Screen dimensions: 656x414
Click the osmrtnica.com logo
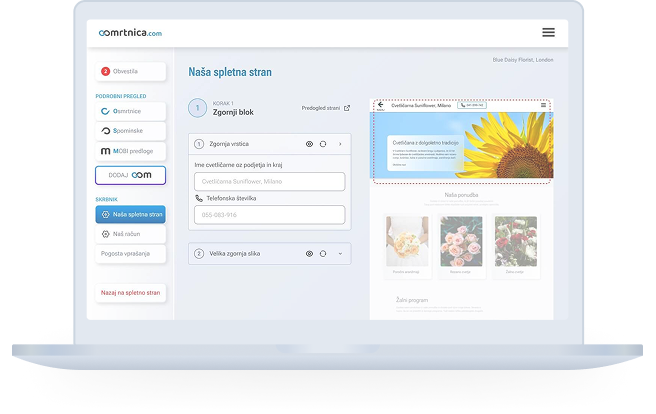click(x=130, y=33)
